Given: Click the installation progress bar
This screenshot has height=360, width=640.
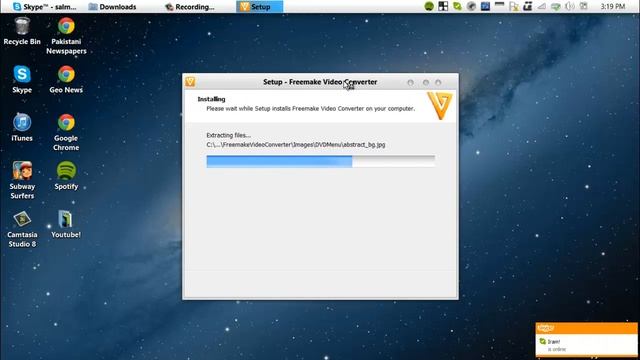Looking at the screenshot, I should click(320, 161).
